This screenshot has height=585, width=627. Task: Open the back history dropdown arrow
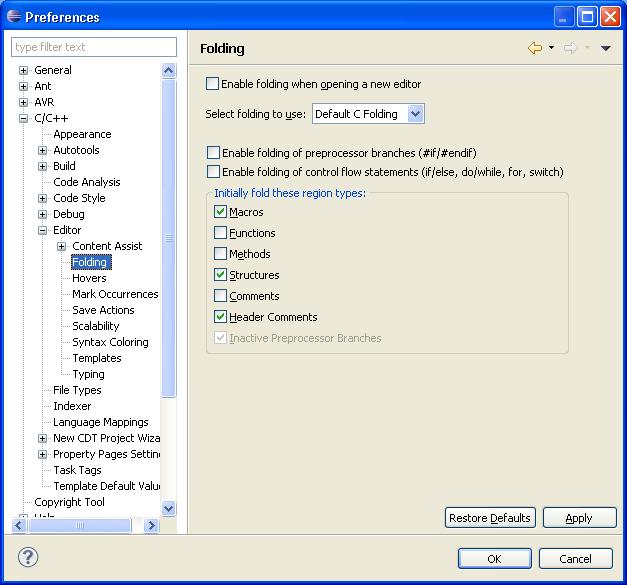point(551,48)
